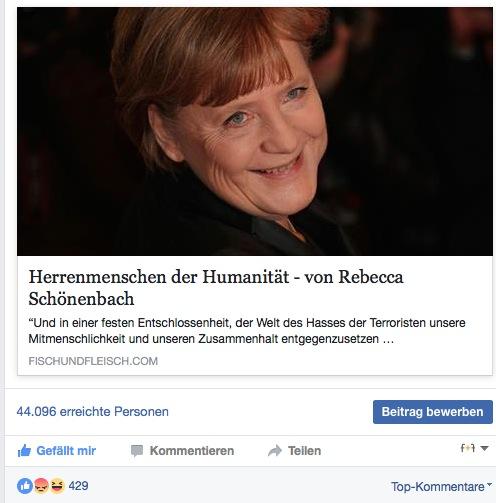Click the FISCHUNDFLEISCH.COM source link

click(x=93, y=361)
